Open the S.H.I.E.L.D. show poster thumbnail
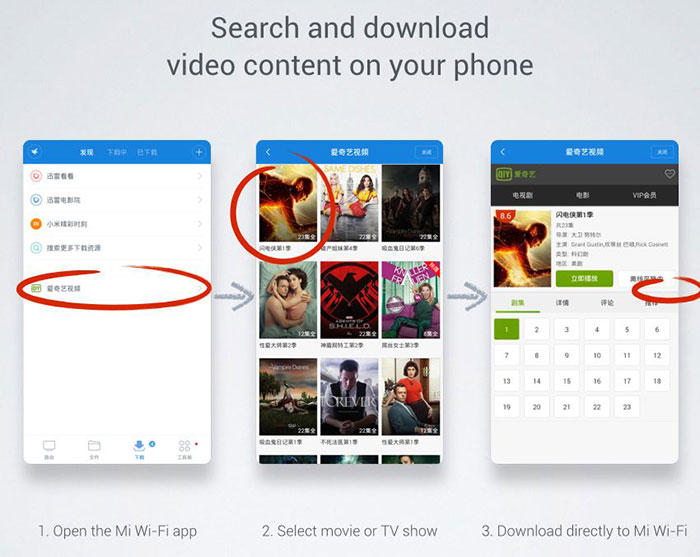700x557 pixels. point(349,300)
